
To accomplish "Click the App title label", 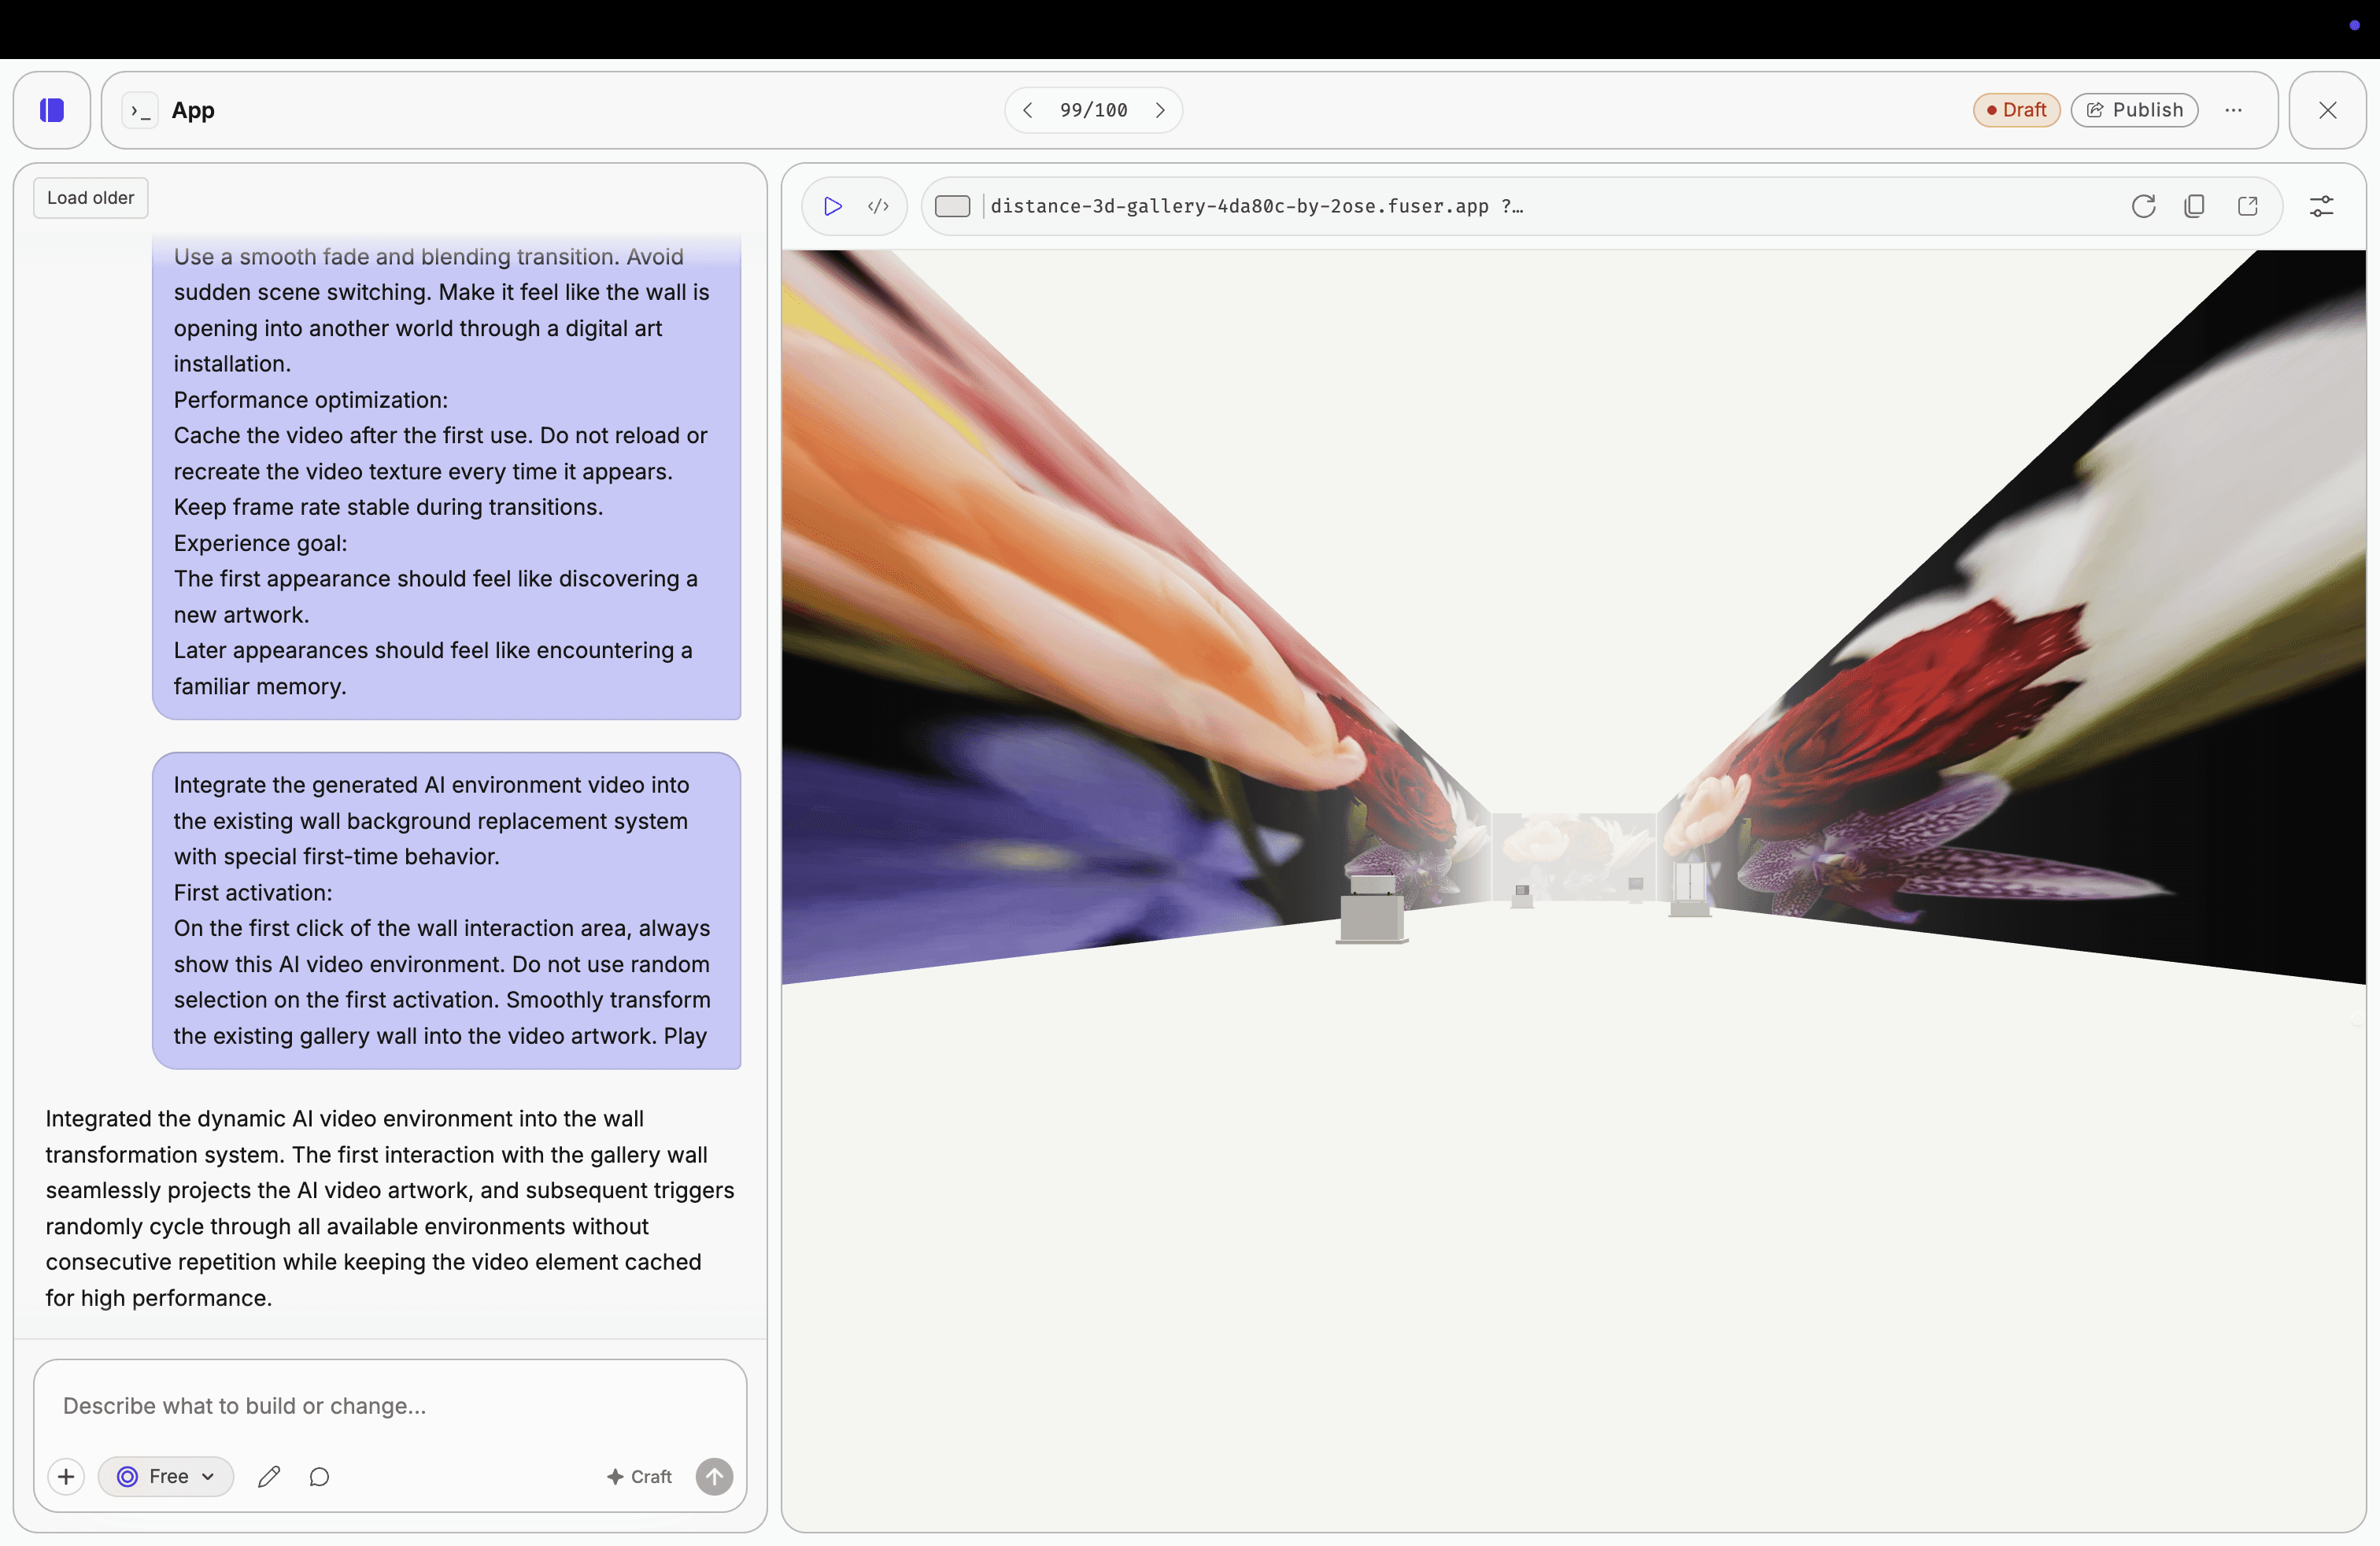I will pos(193,110).
